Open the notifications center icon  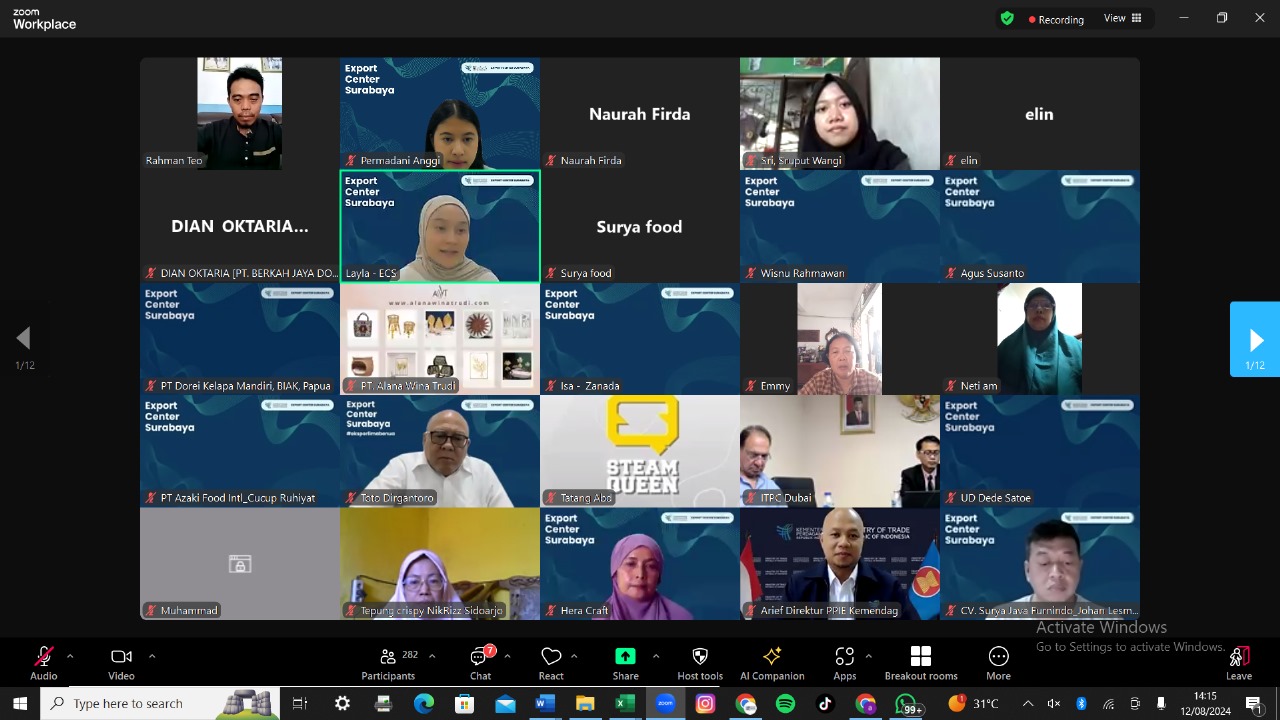click(1254, 704)
